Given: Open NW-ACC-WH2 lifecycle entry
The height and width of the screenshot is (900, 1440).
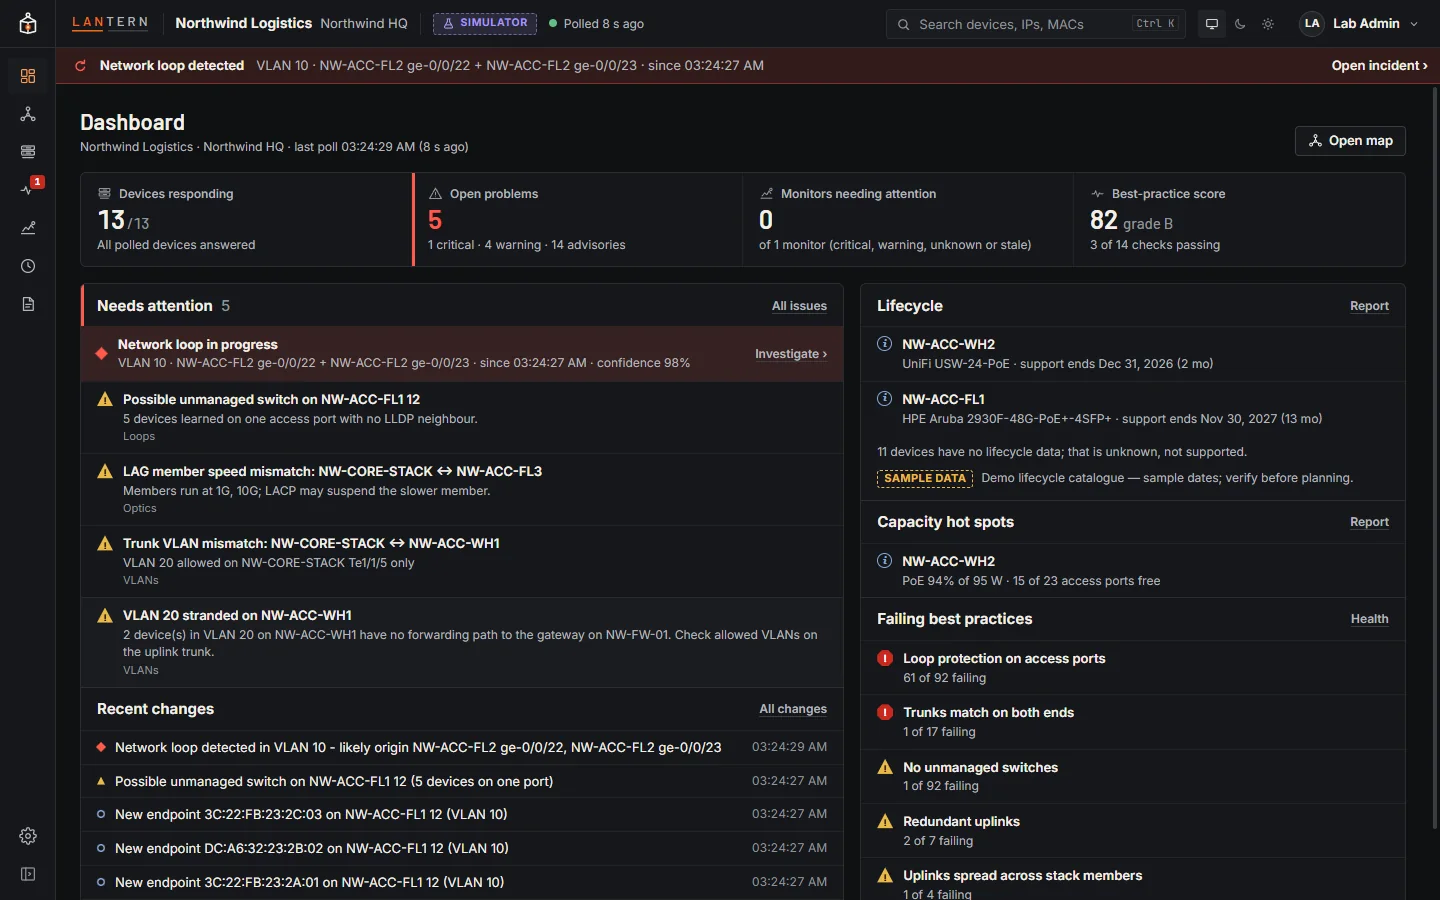Looking at the screenshot, I should pyautogui.click(x=1133, y=353).
